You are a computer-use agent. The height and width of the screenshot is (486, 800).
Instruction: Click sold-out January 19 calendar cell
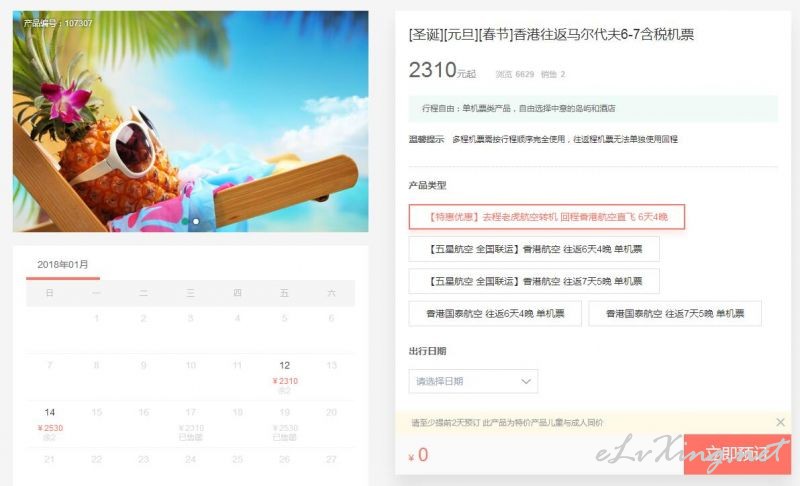click(x=285, y=424)
